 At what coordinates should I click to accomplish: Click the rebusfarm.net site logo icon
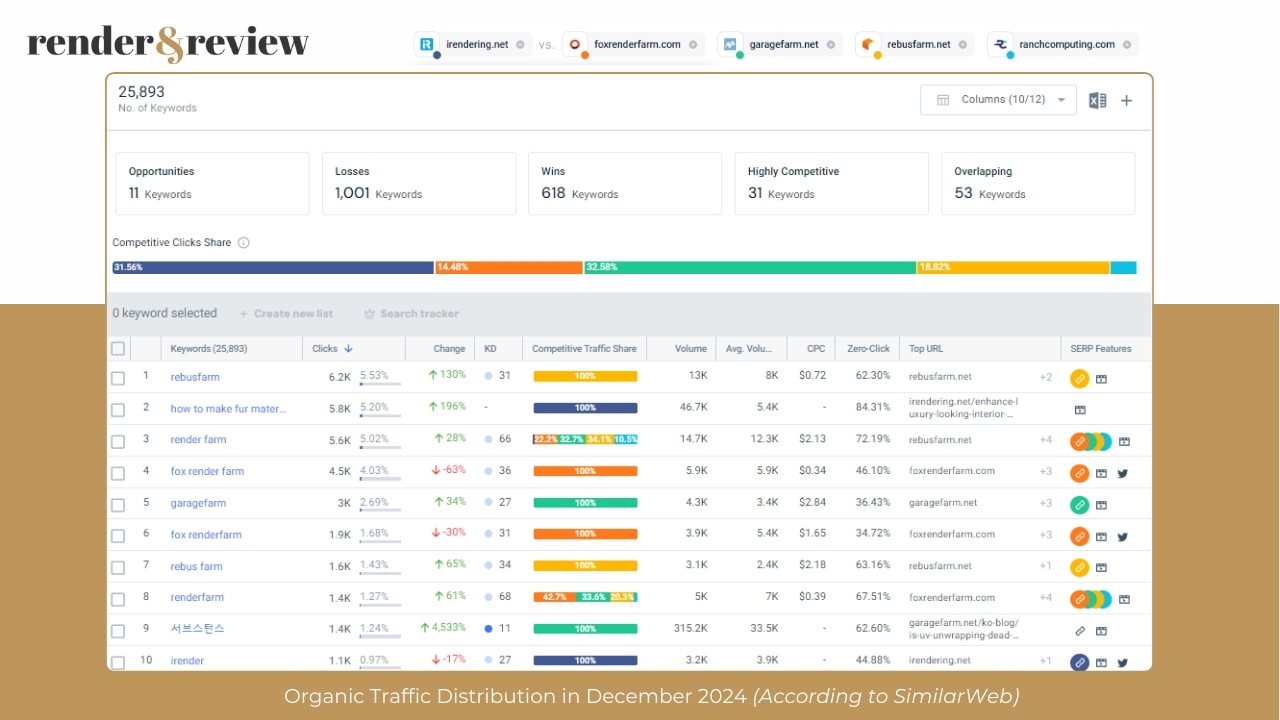tap(868, 44)
